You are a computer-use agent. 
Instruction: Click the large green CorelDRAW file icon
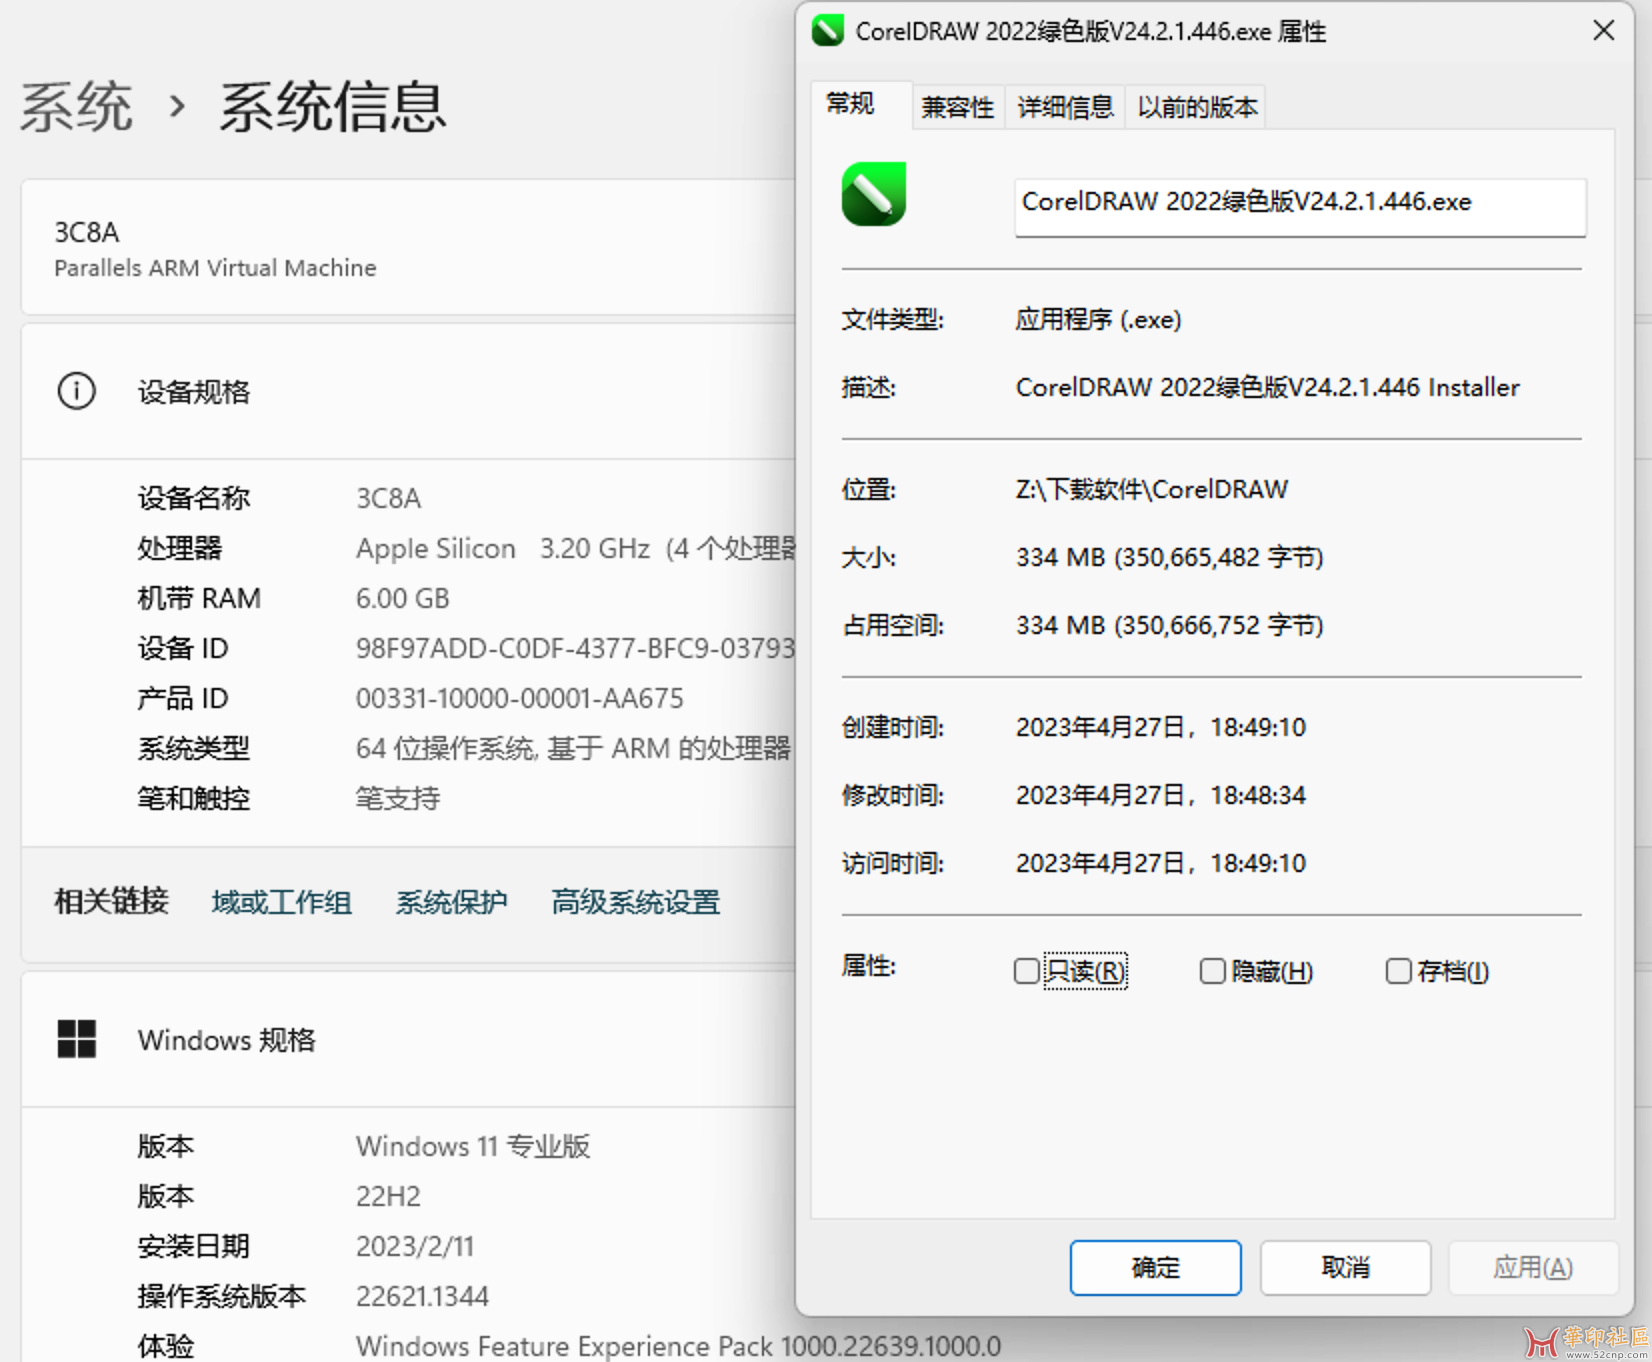[x=873, y=194]
